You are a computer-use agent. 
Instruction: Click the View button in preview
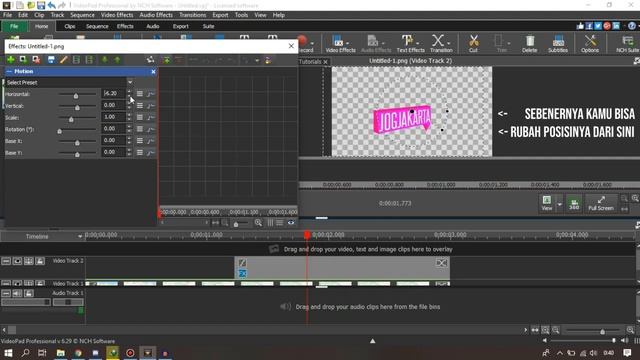[x=547, y=203]
